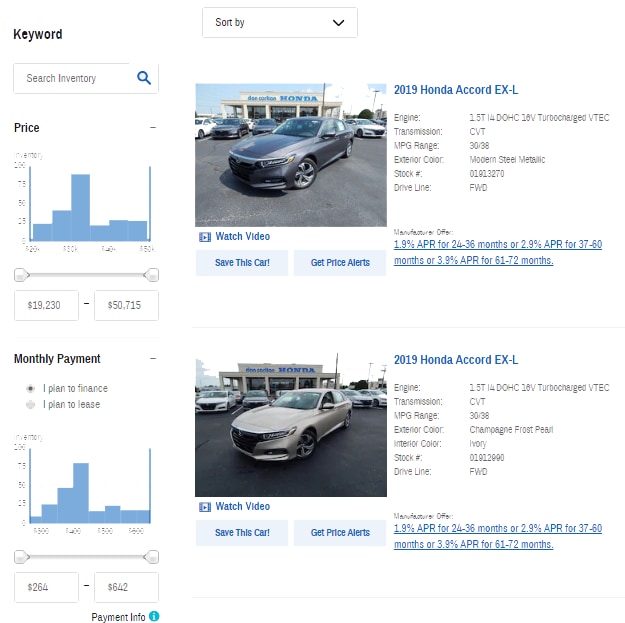Collapse the Monthly Payment filter section

click(153, 358)
